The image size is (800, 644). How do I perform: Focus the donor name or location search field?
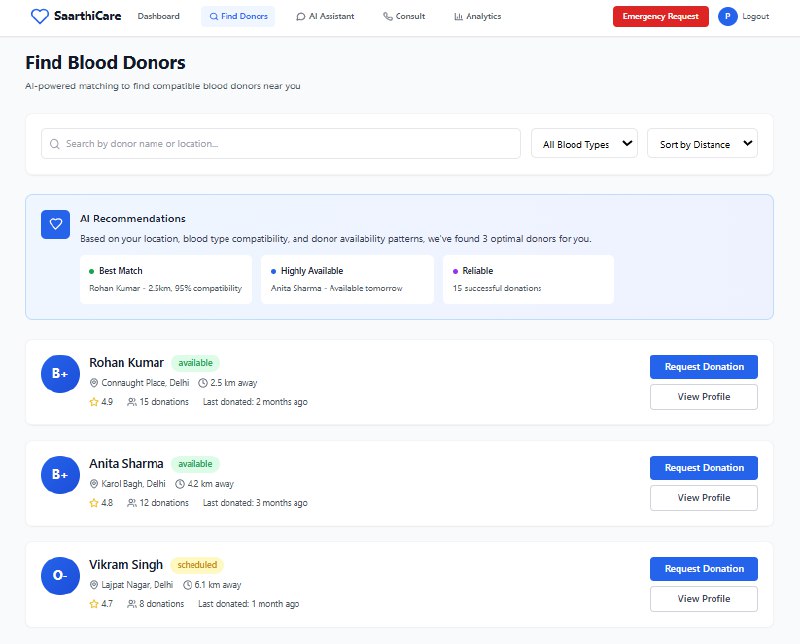point(281,143)
